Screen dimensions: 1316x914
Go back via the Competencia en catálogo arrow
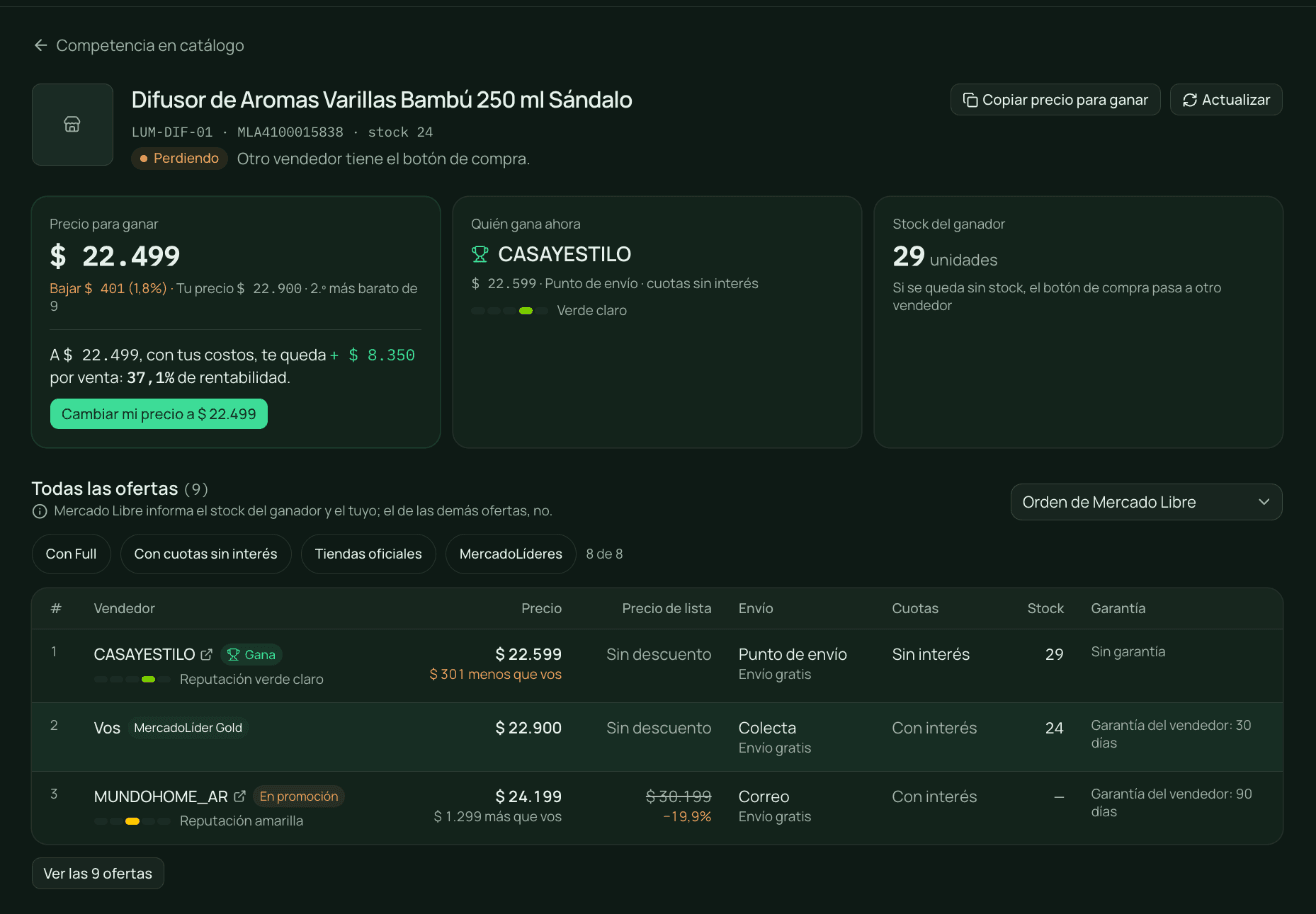[x=40, y=45]
